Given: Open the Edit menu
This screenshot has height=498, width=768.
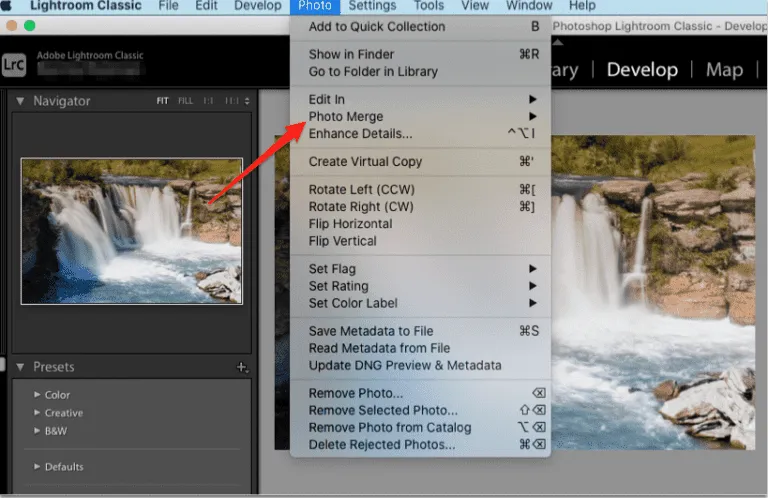Looking at the screenshot, I should (206, 6).
